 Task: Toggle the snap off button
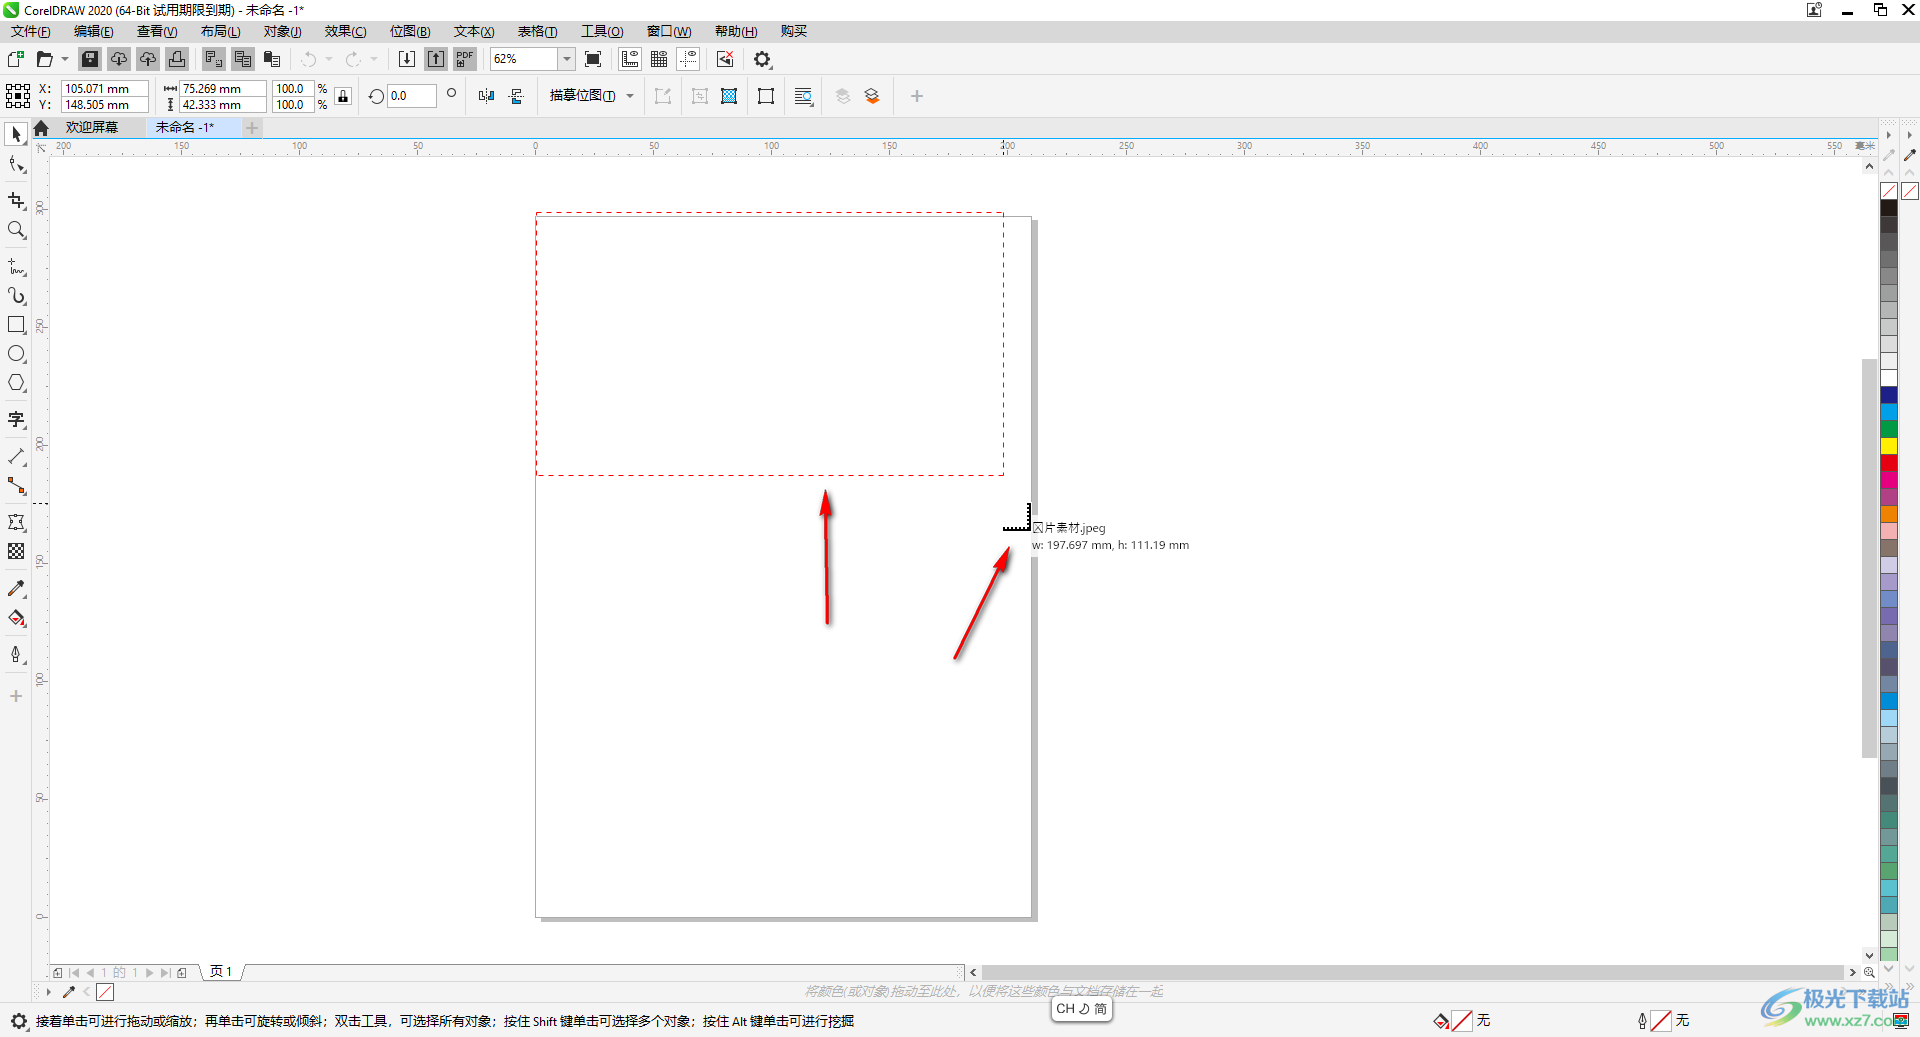[725, 59]
